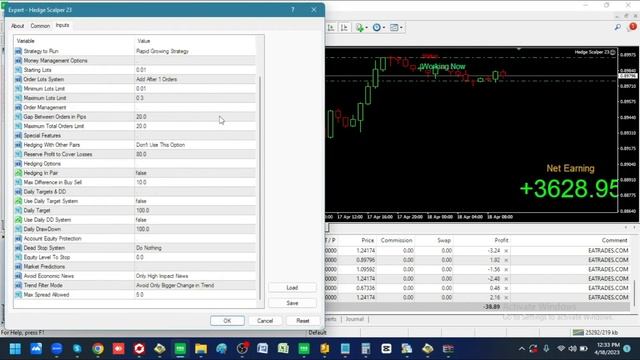Change Order Lots System value 'Add After 1 Orders'
640x360 pixels.
(x=195, y=79)
